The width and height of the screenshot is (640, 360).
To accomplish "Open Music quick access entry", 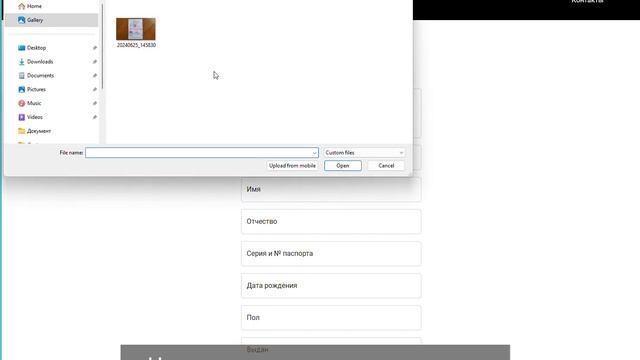I will coord(34,103).
